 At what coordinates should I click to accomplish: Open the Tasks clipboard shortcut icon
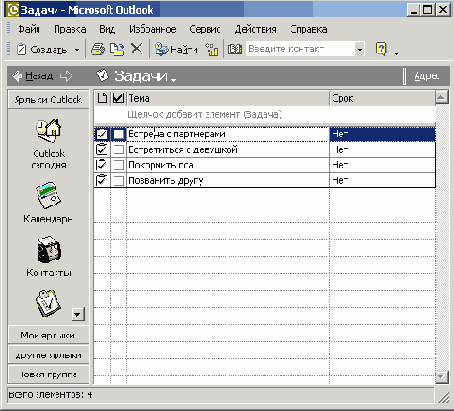48,303
